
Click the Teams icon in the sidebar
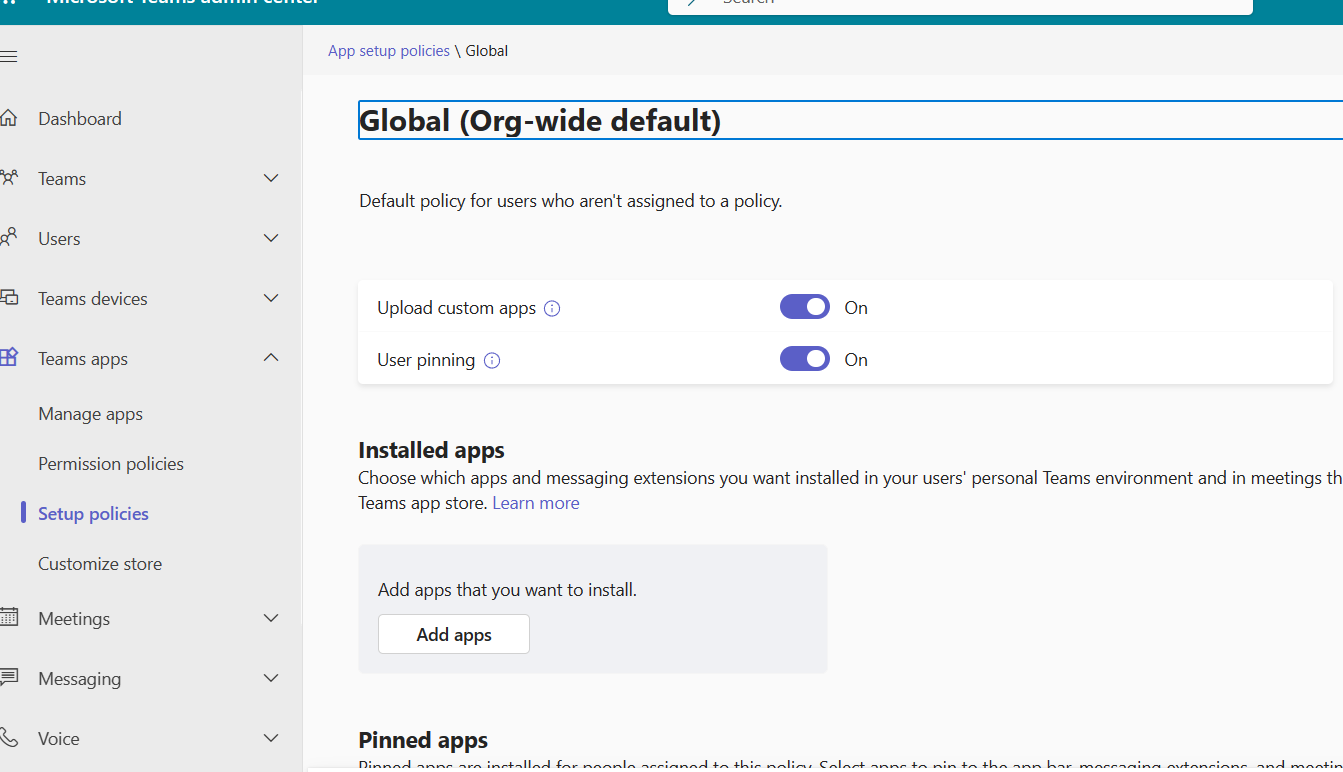(x=12, y=177)
